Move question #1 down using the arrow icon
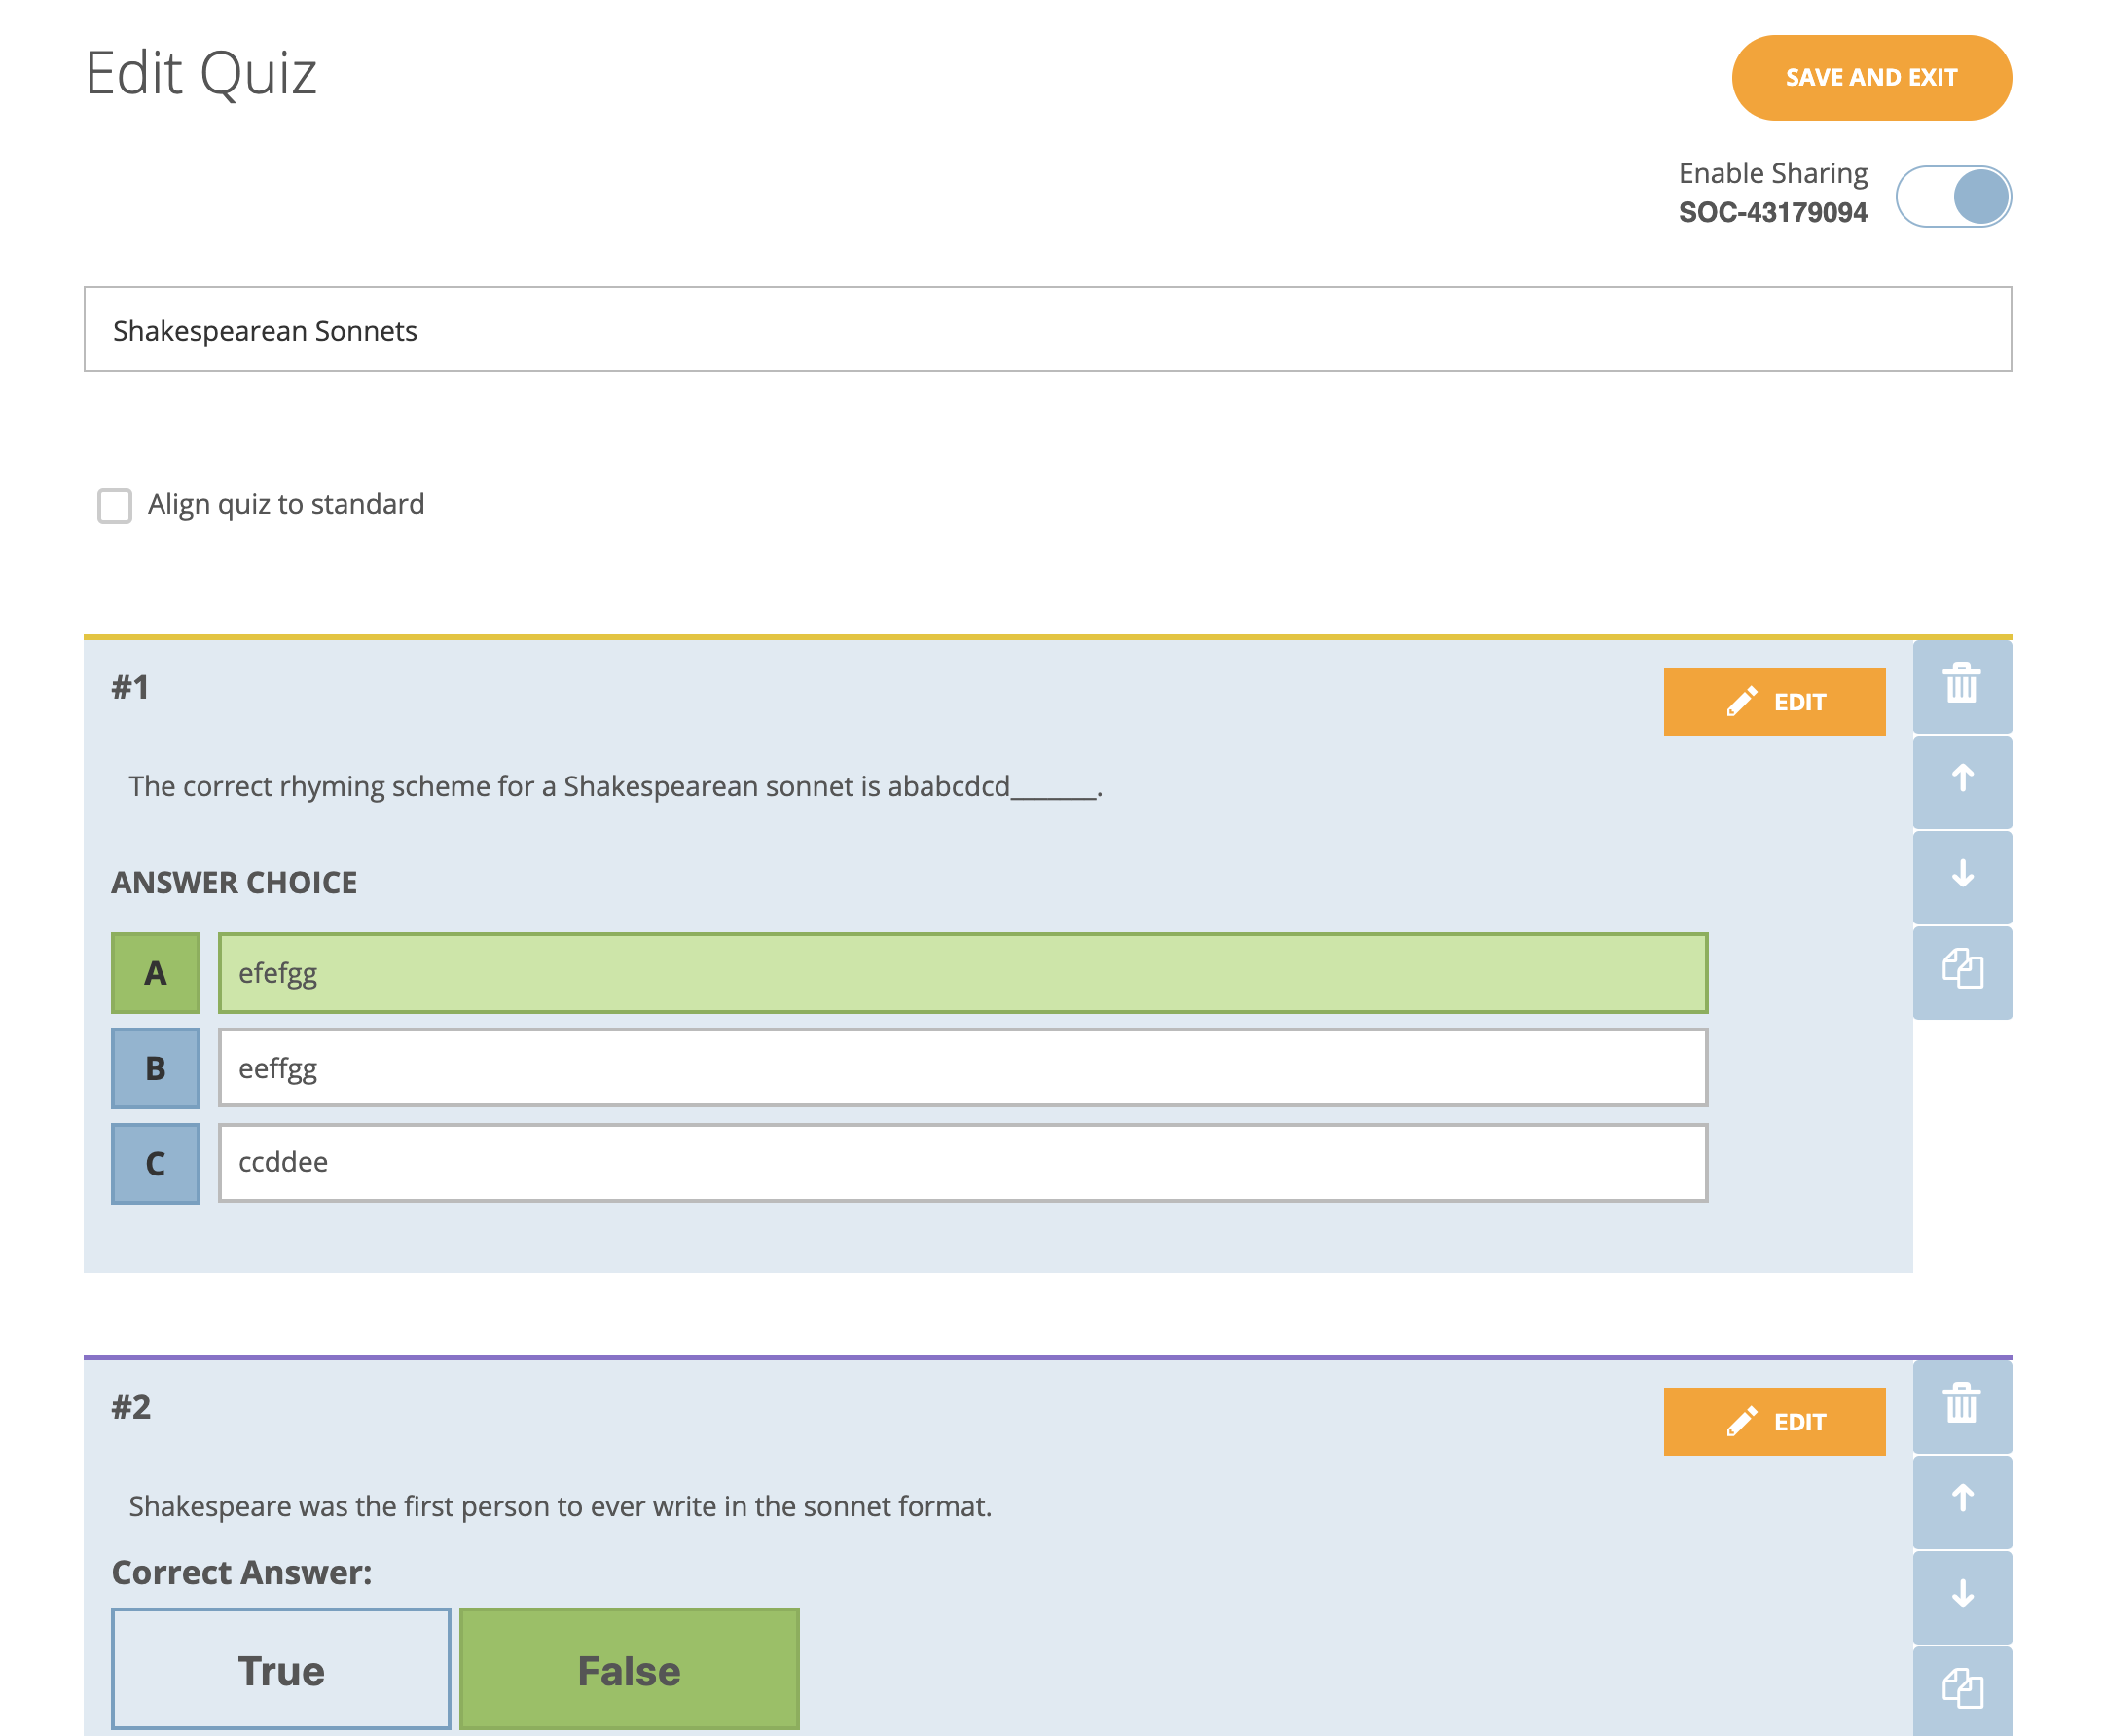Viewport: 2104px width, 1736px height. 1961,877
